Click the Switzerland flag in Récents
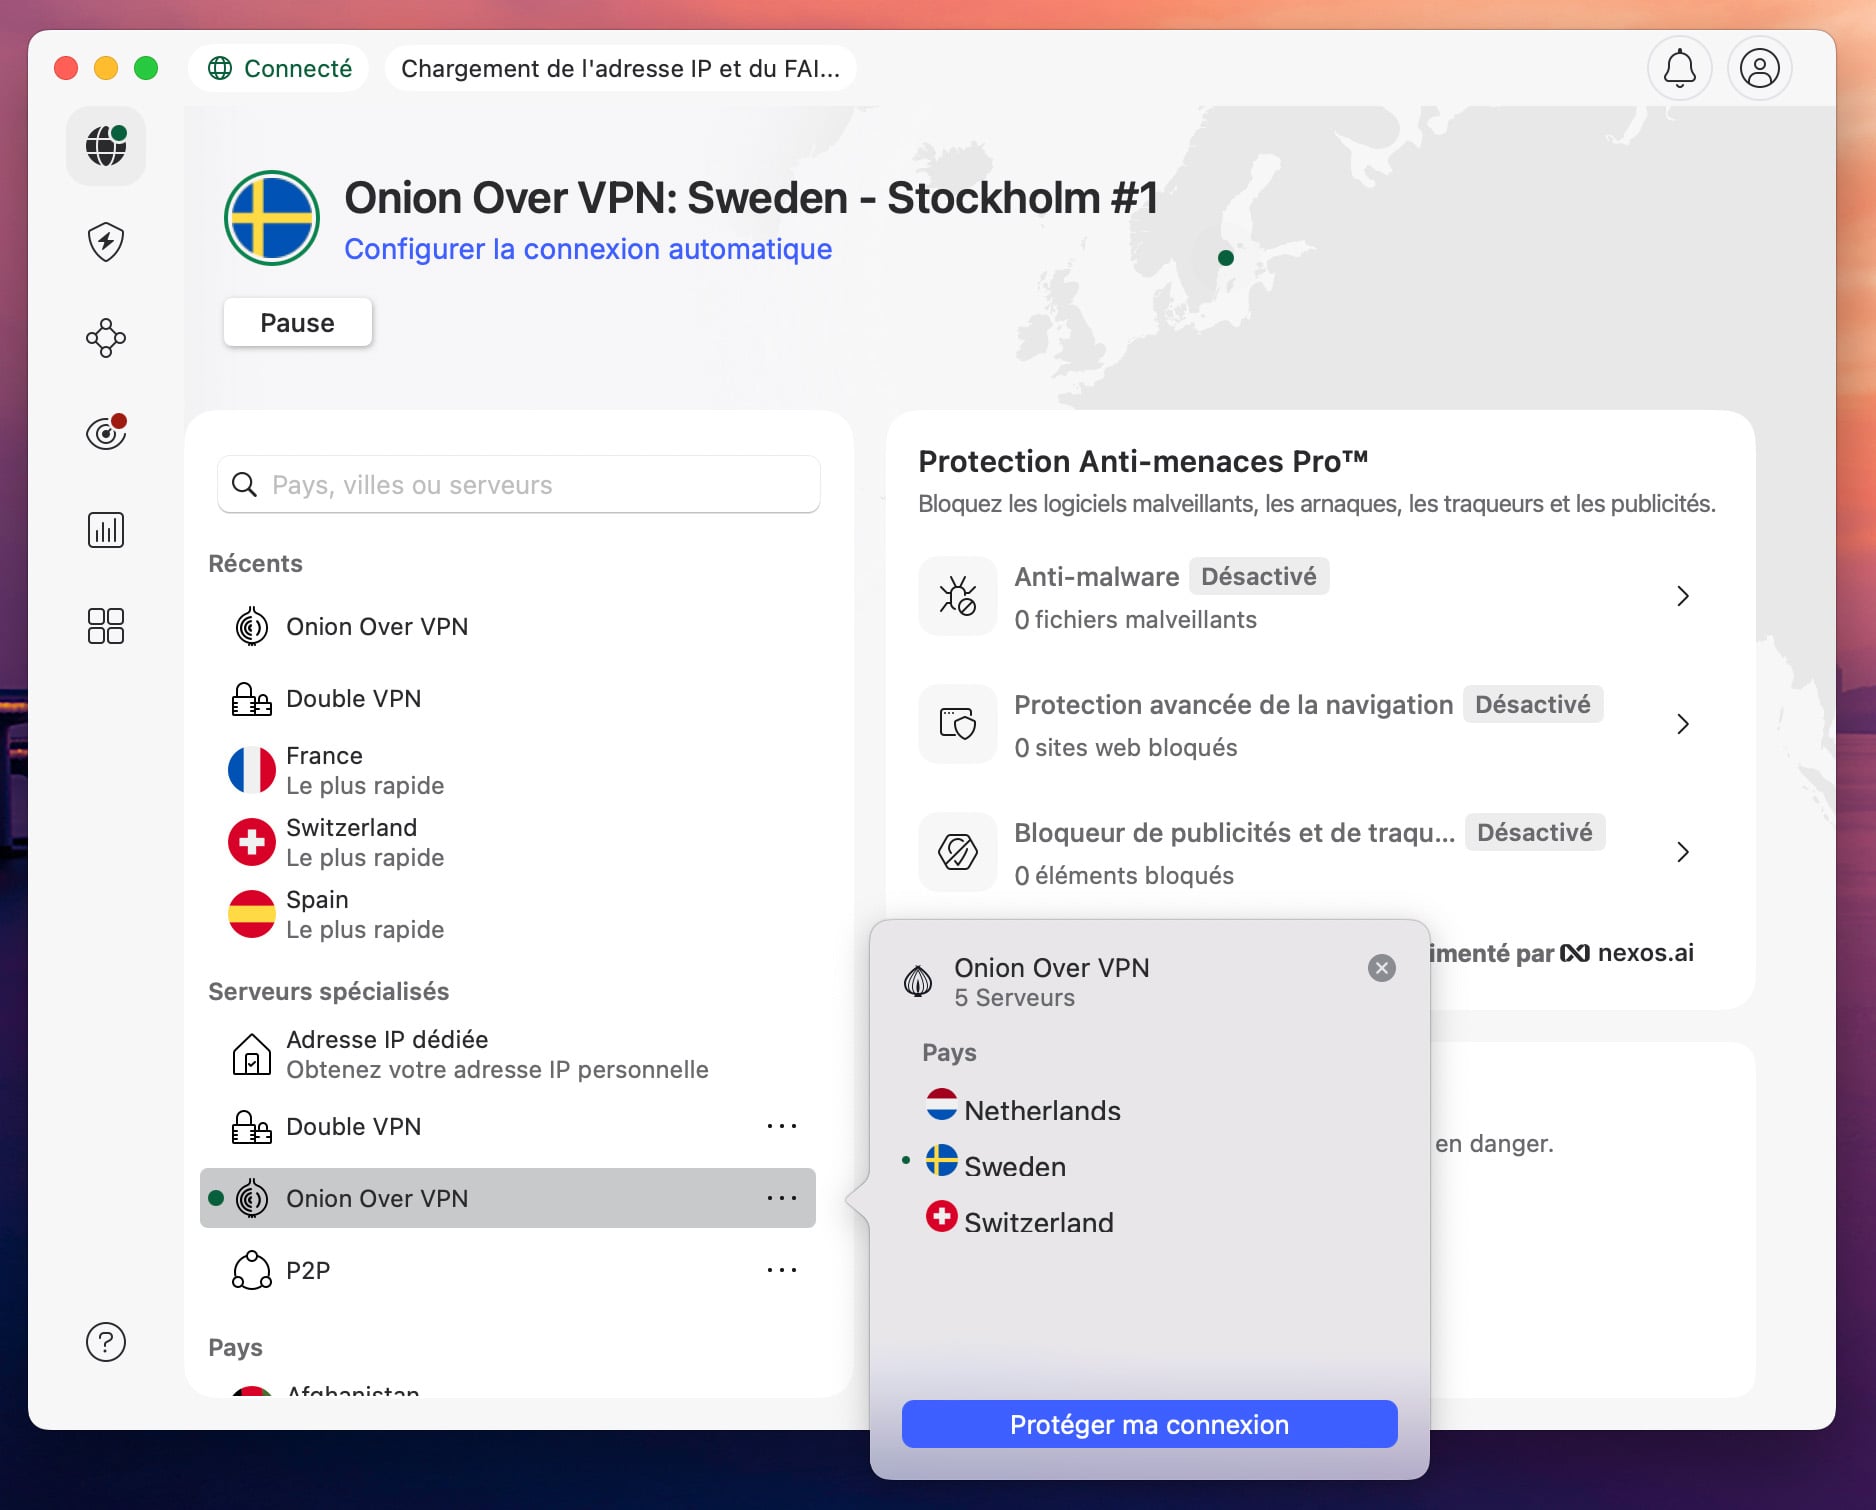 (252, 843)
